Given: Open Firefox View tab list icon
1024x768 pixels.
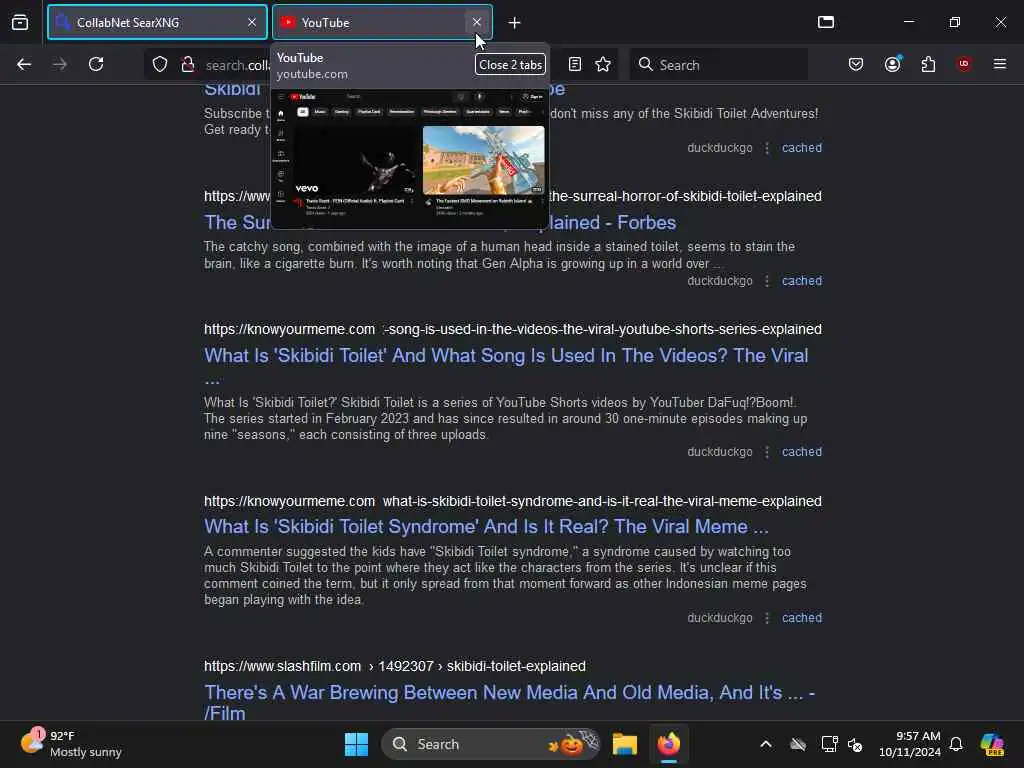Looking at the screenshot, I should (20, 23).
